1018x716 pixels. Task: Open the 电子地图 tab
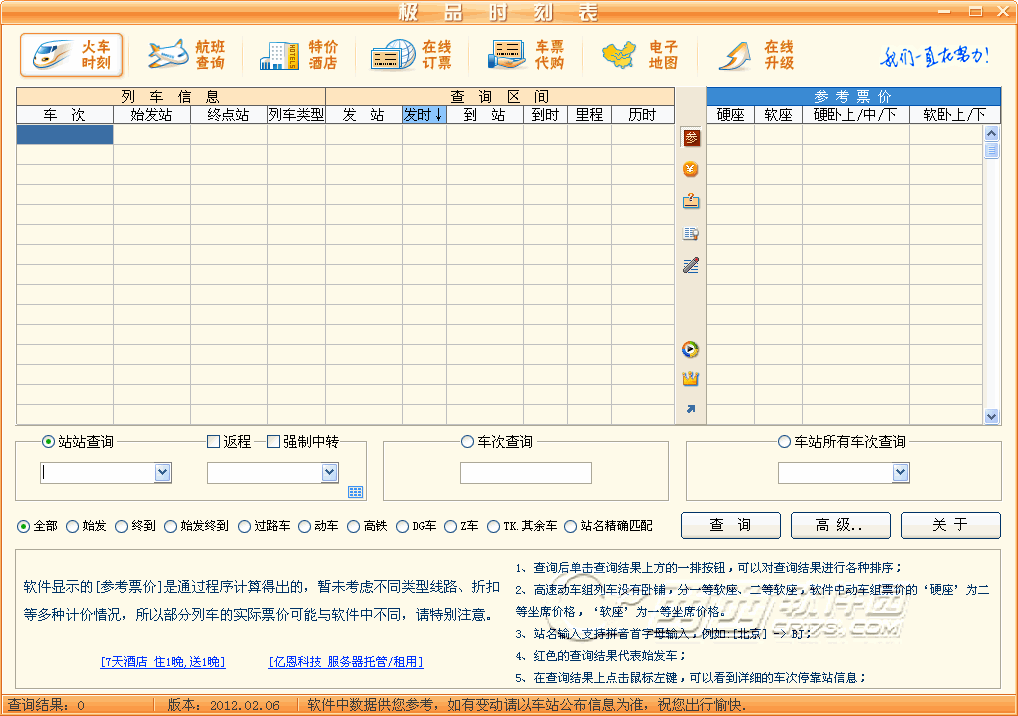(642, 55)
